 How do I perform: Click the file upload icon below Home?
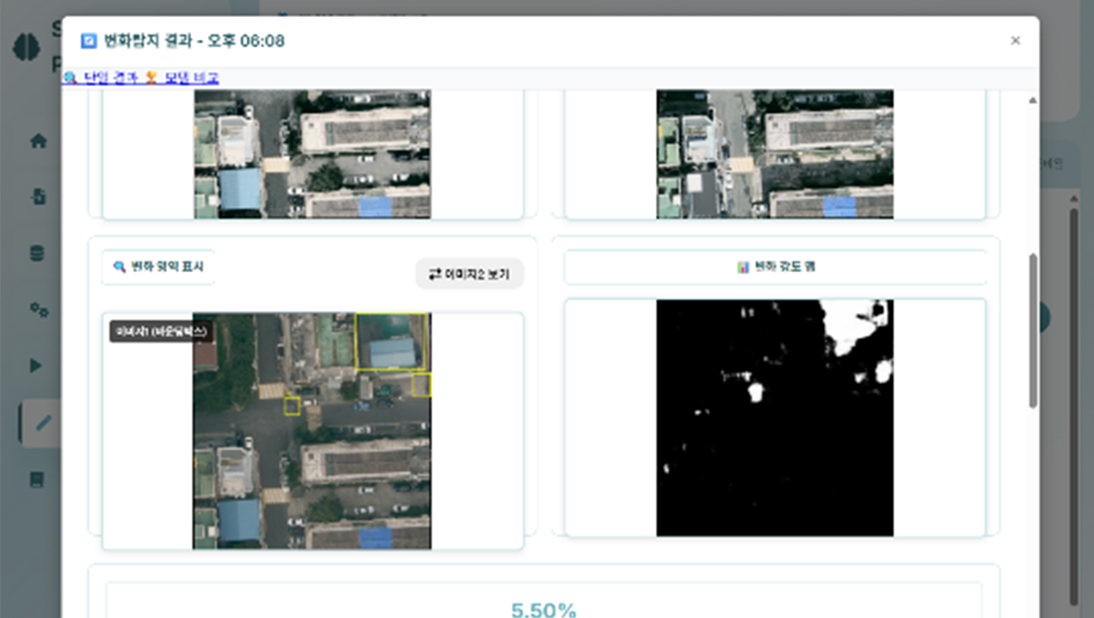pyautogui.click(x=38, y=197)
